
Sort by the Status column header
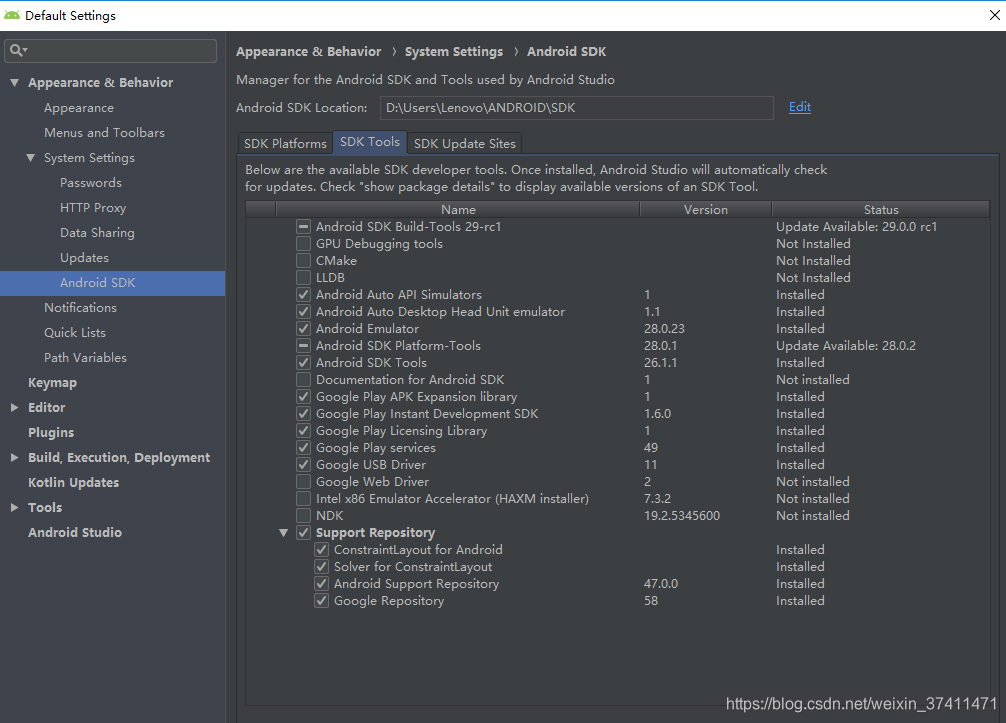coord(881,209)
